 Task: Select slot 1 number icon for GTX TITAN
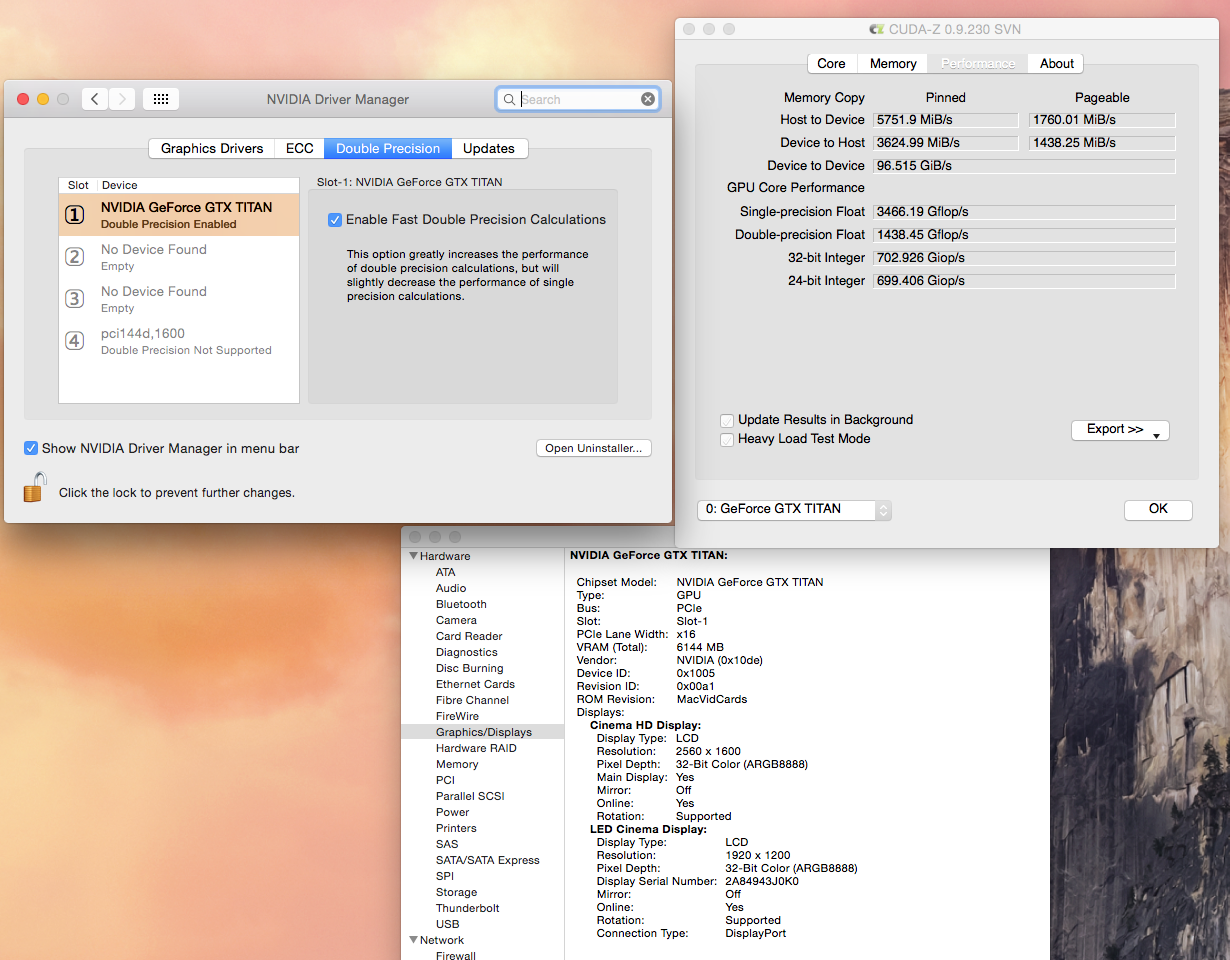point(75,215)
